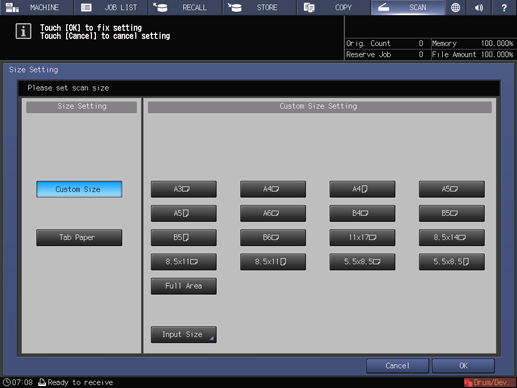Open help with the question mark icon
The width and height of the screenshot is (517, 388).
pos(504,7)
